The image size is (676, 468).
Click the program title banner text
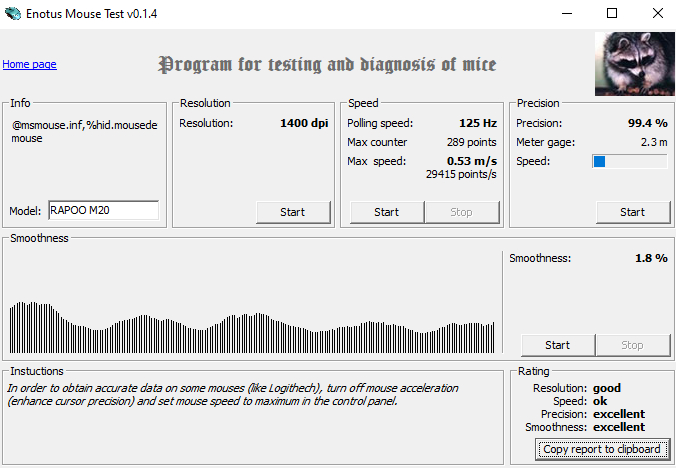tap(327, 65)
